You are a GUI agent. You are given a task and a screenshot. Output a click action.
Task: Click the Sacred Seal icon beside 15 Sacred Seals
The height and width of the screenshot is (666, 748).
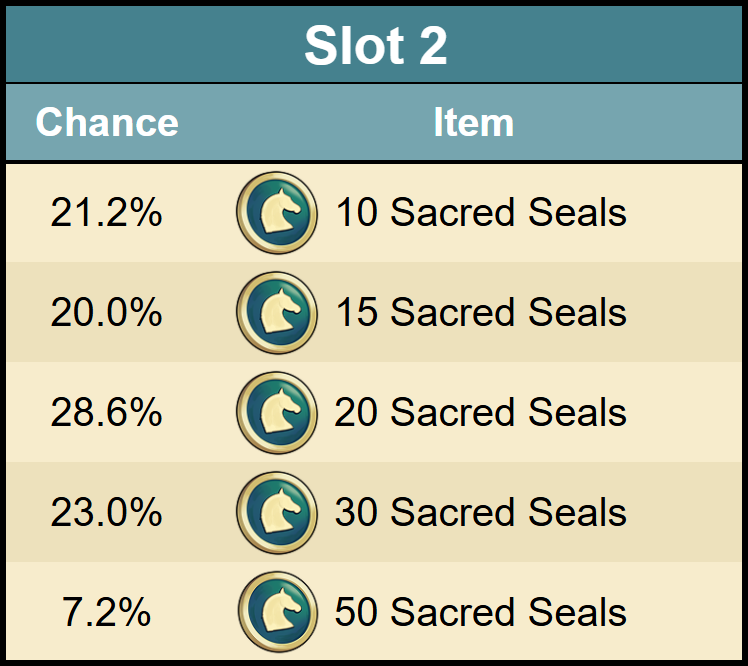click(x=277, y=313)
